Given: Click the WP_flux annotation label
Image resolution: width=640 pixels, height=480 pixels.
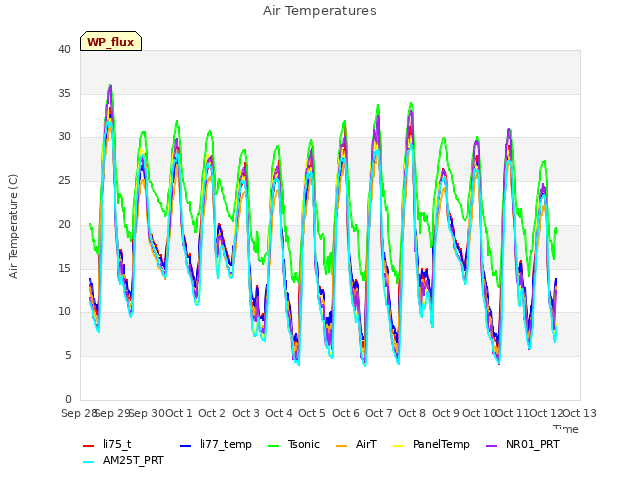Looking at the screenshot, I should pos(111,42).
